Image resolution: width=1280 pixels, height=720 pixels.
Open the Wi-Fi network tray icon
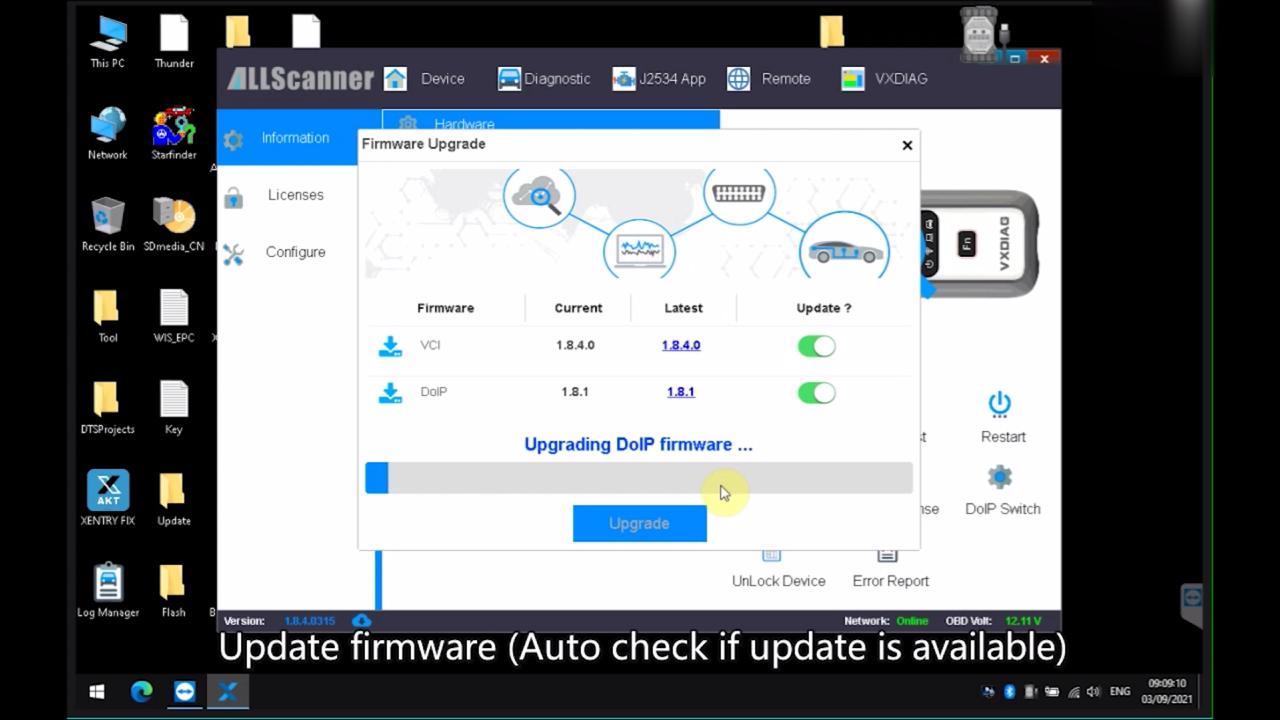(1074, 691)
